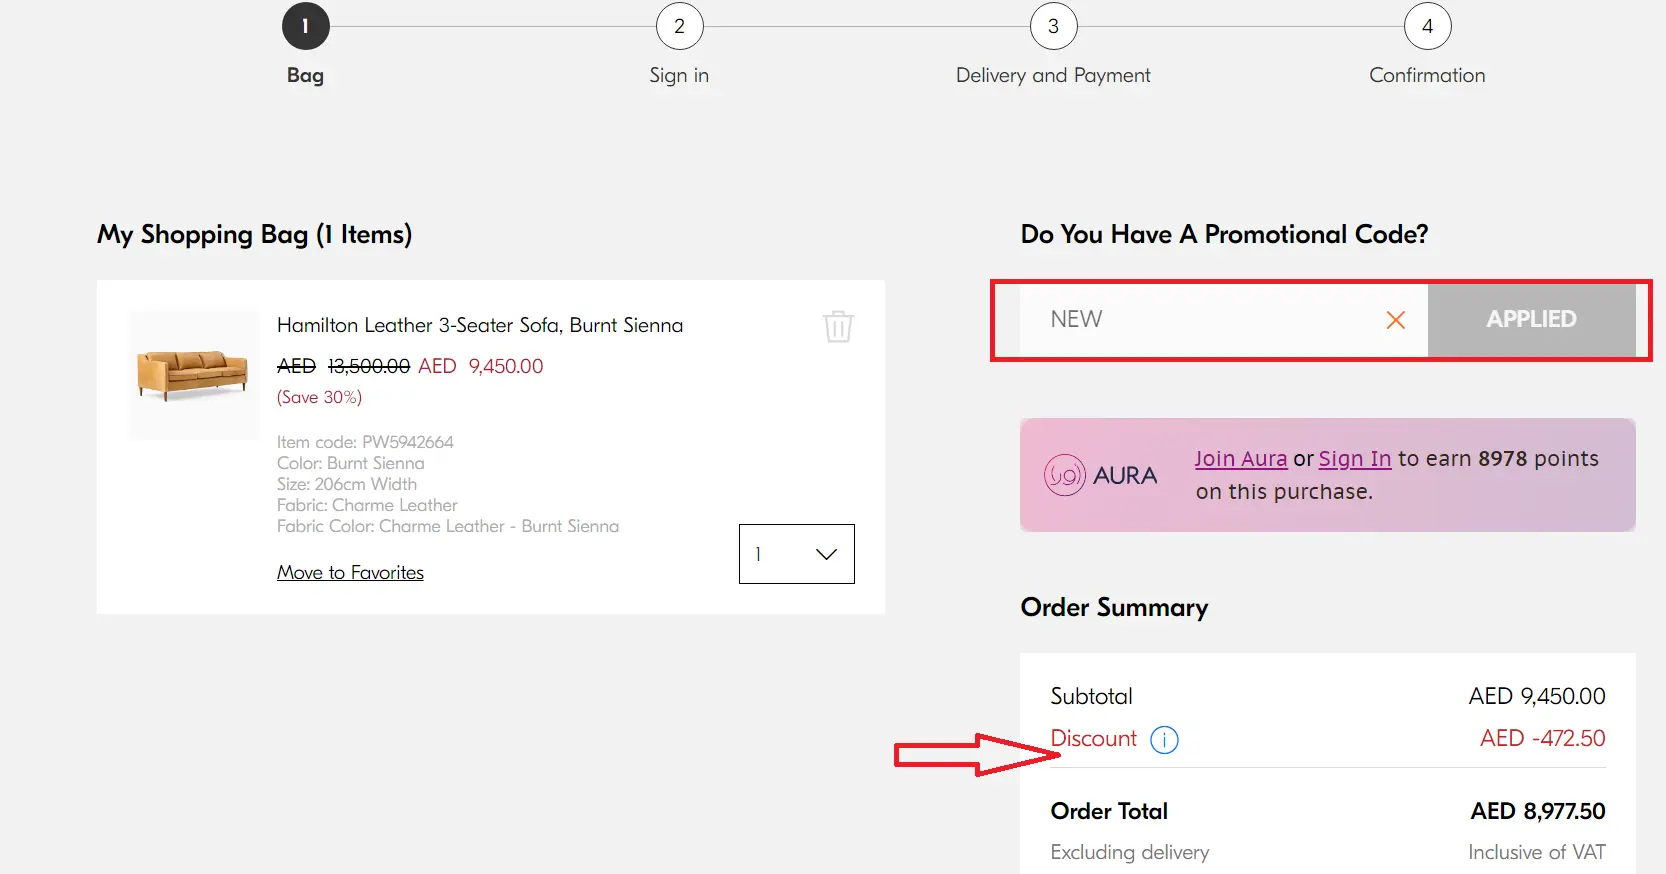
Task: Expand the quantity selector chevron
Action: [825, 554]
